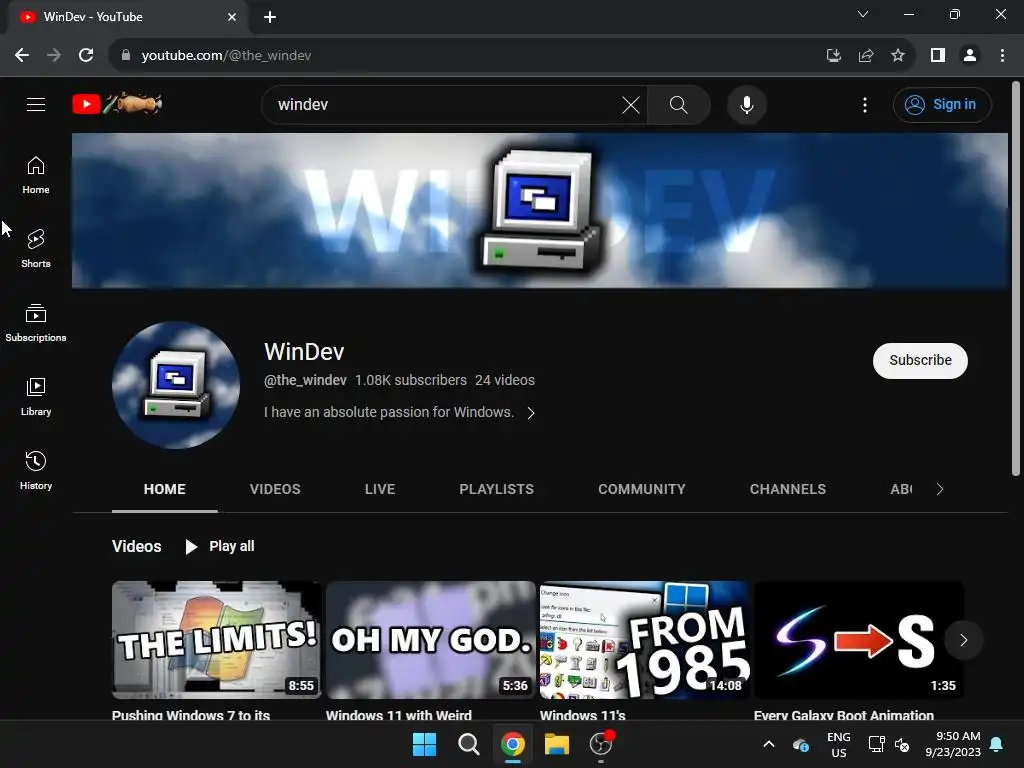
Task: Click the OBS icon in the taskbar
Action: [x=601, y=744]
